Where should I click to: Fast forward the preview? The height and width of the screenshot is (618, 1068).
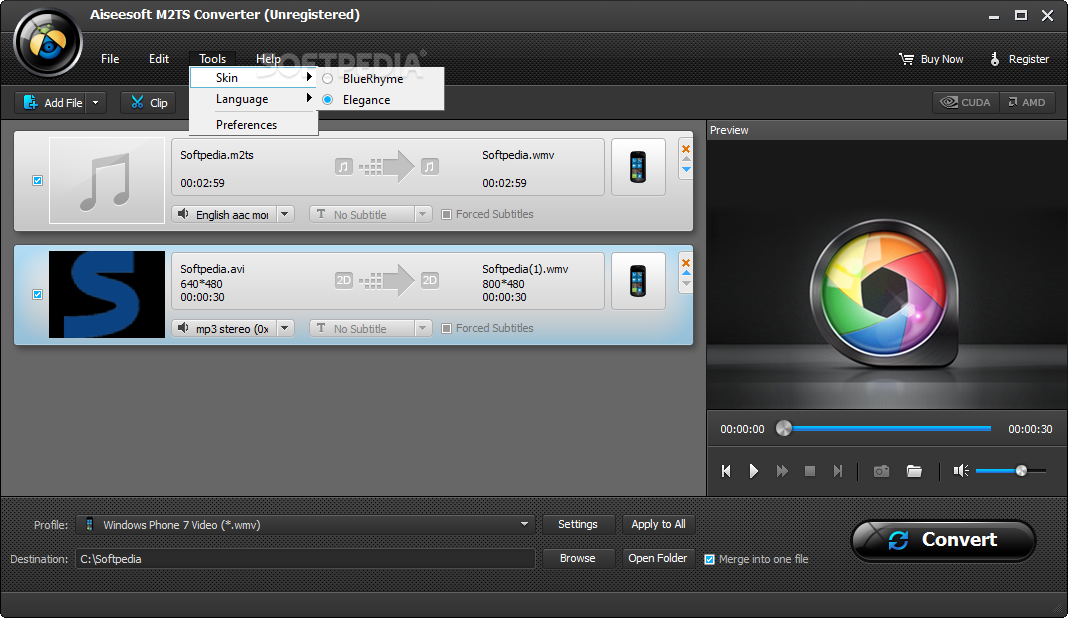782,471
